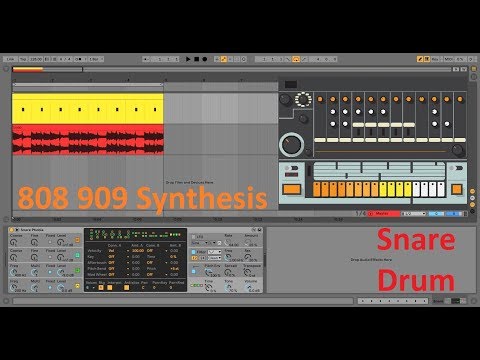Click the arrangement overview bar

click(x=232, y=69)
